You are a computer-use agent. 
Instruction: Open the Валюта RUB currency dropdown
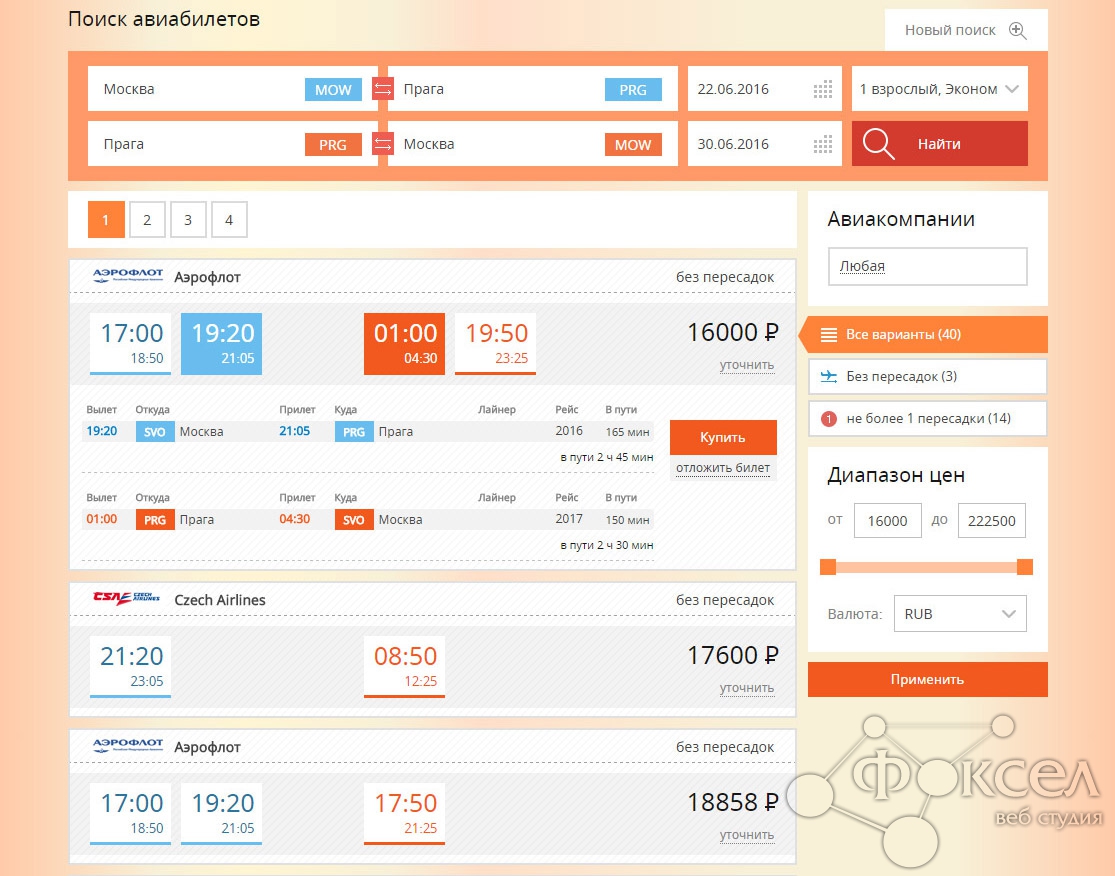click(x=959, y=614)
